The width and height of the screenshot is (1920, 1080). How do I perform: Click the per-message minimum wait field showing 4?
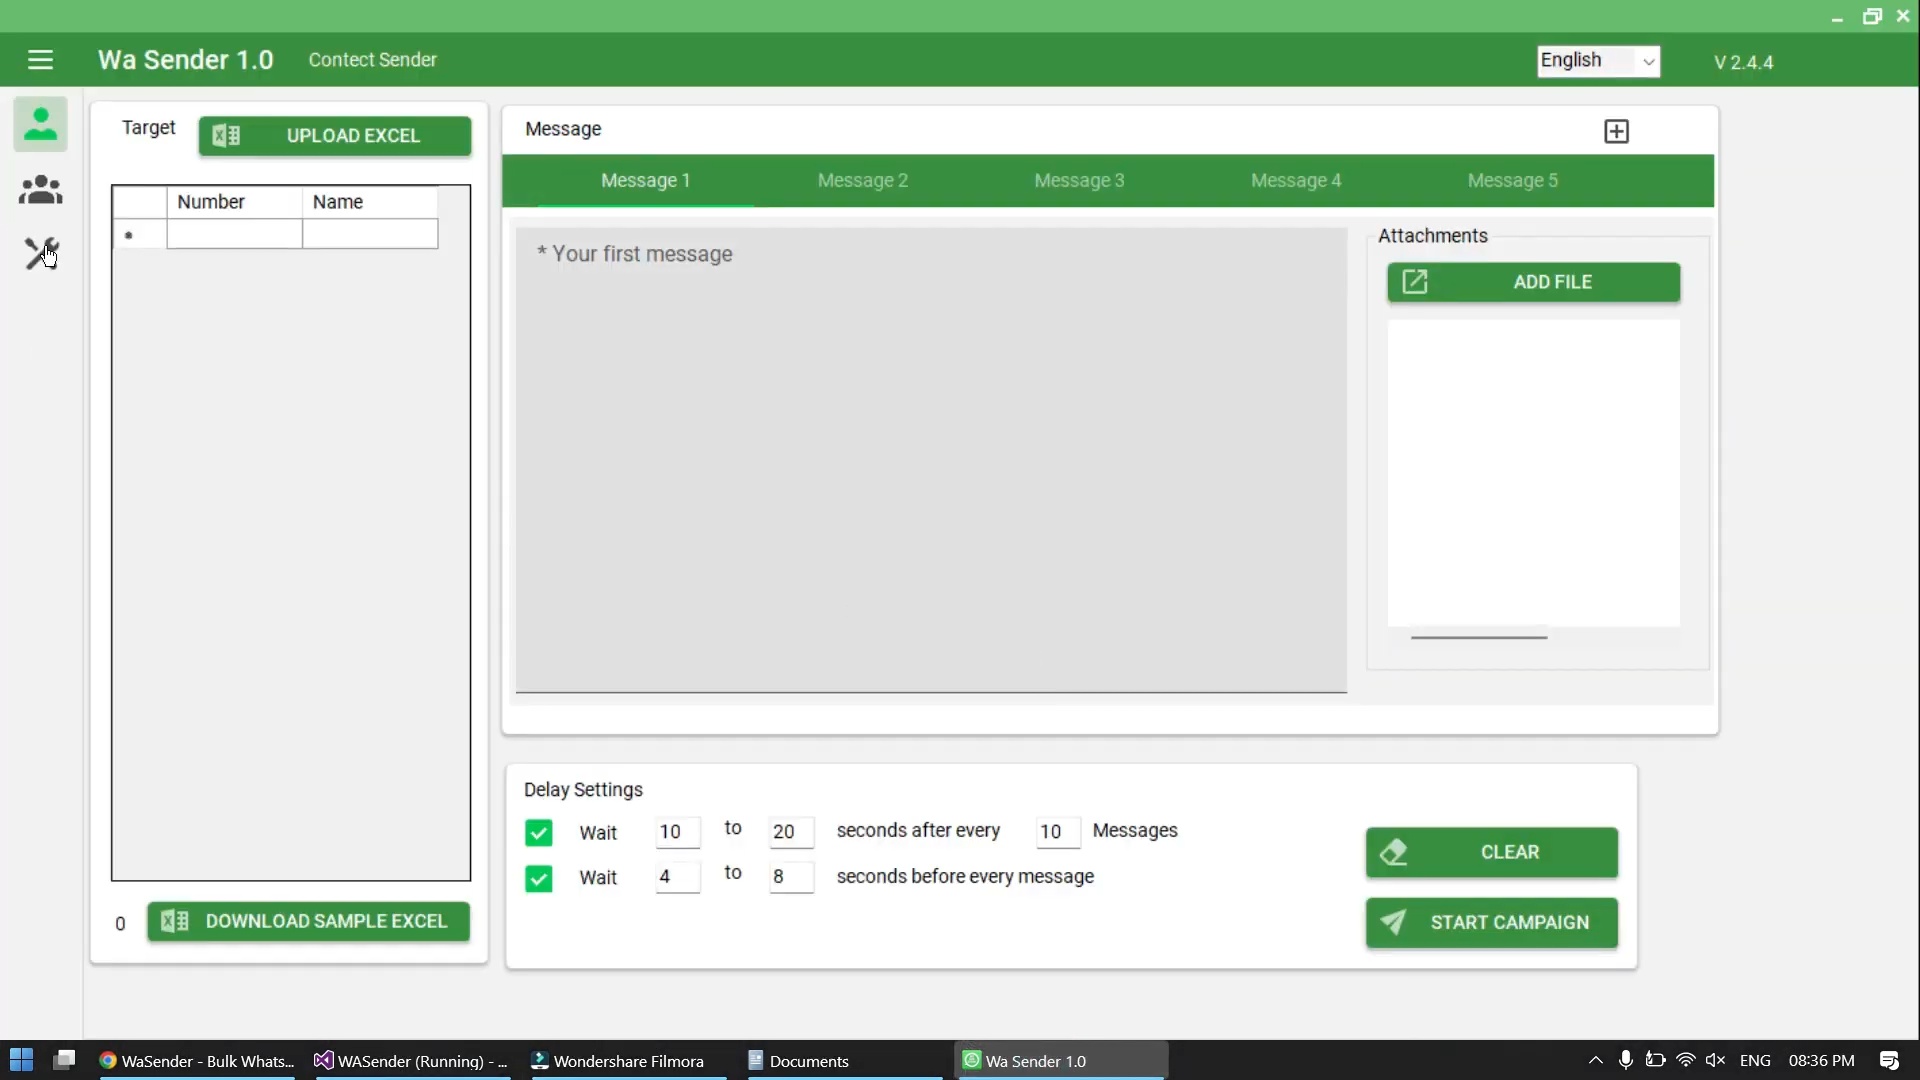tap(677, 877)
